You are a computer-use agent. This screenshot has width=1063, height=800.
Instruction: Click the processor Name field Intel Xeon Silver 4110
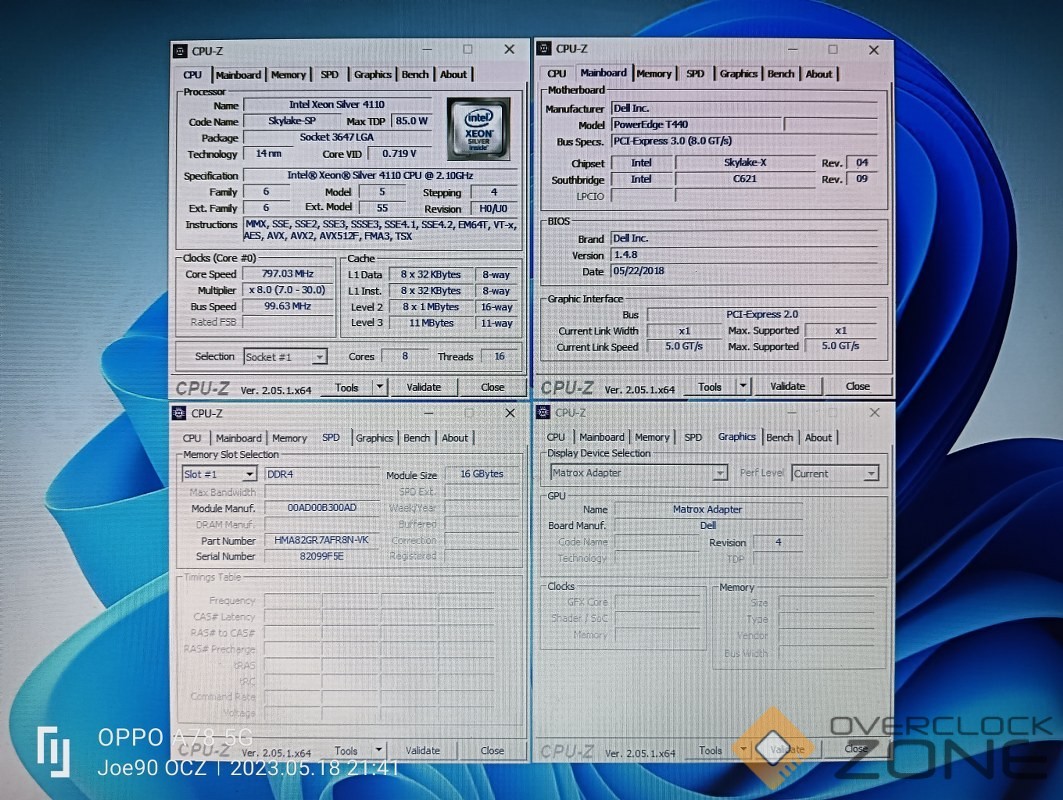[x=337, y=104]
